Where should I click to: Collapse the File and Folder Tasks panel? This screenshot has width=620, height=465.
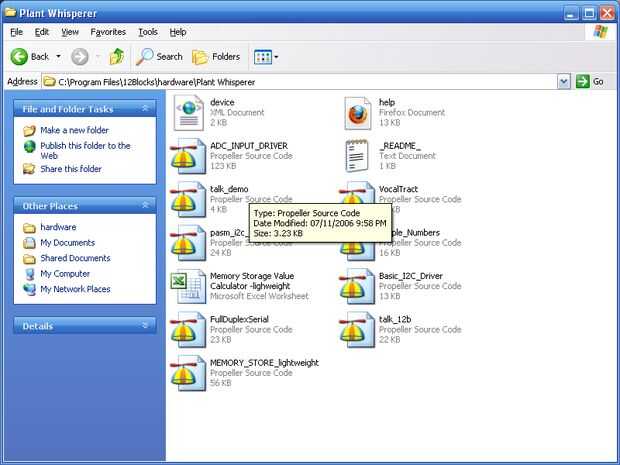tap(145, 108)
